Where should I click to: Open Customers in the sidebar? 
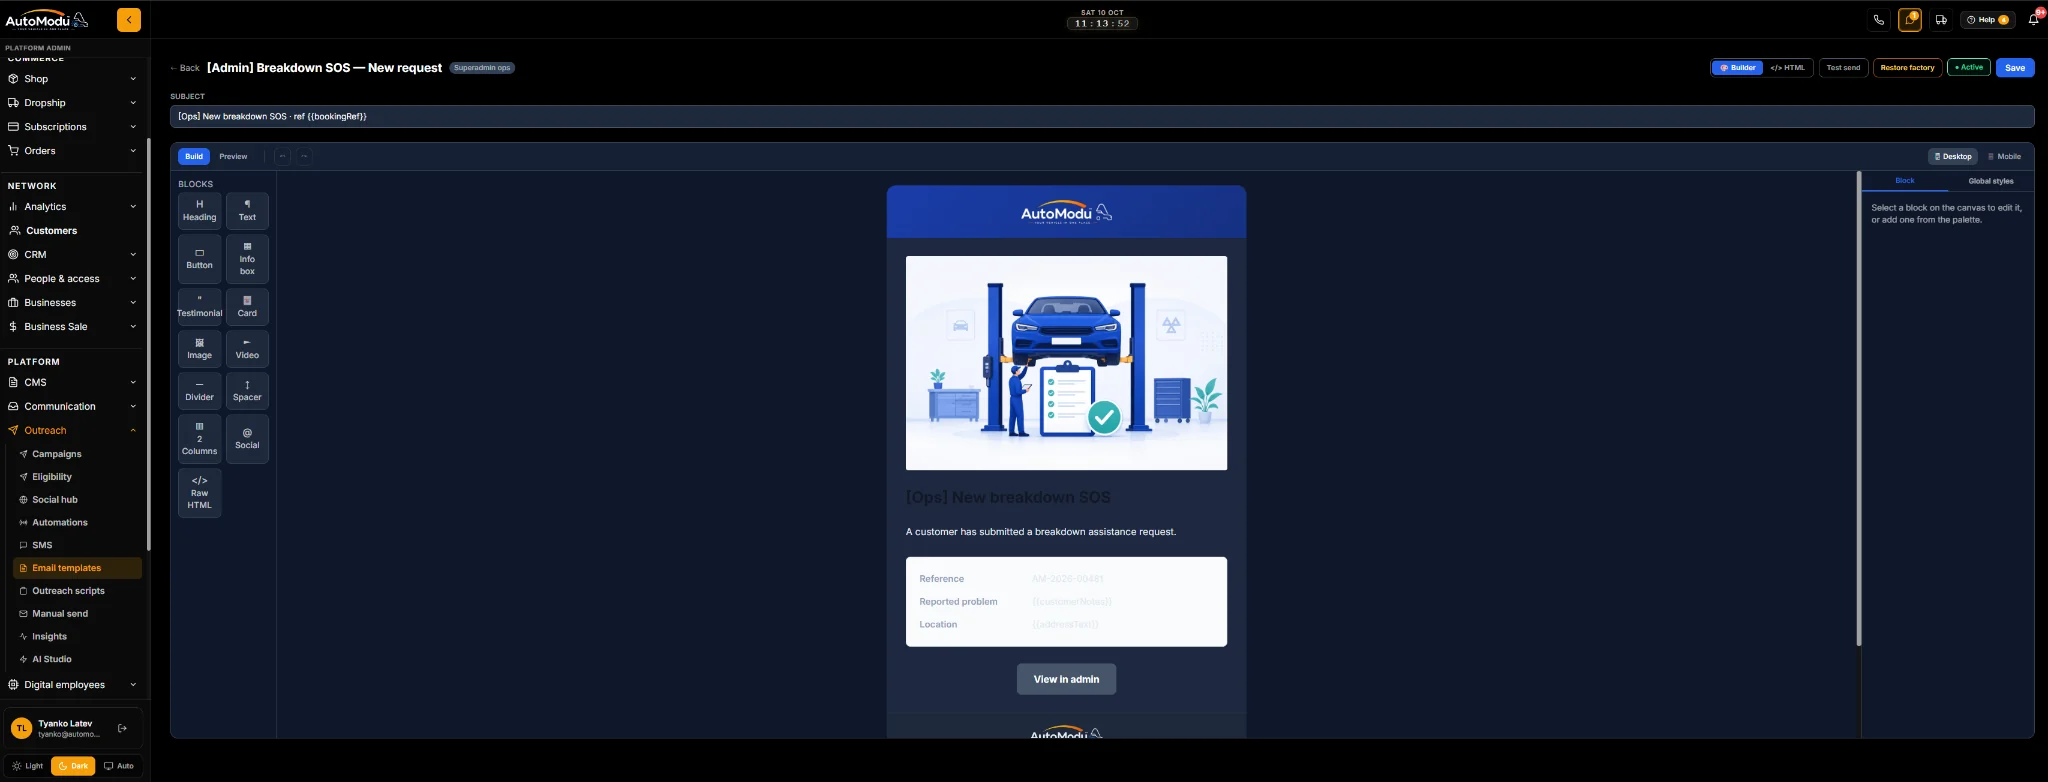pos(72,231)
